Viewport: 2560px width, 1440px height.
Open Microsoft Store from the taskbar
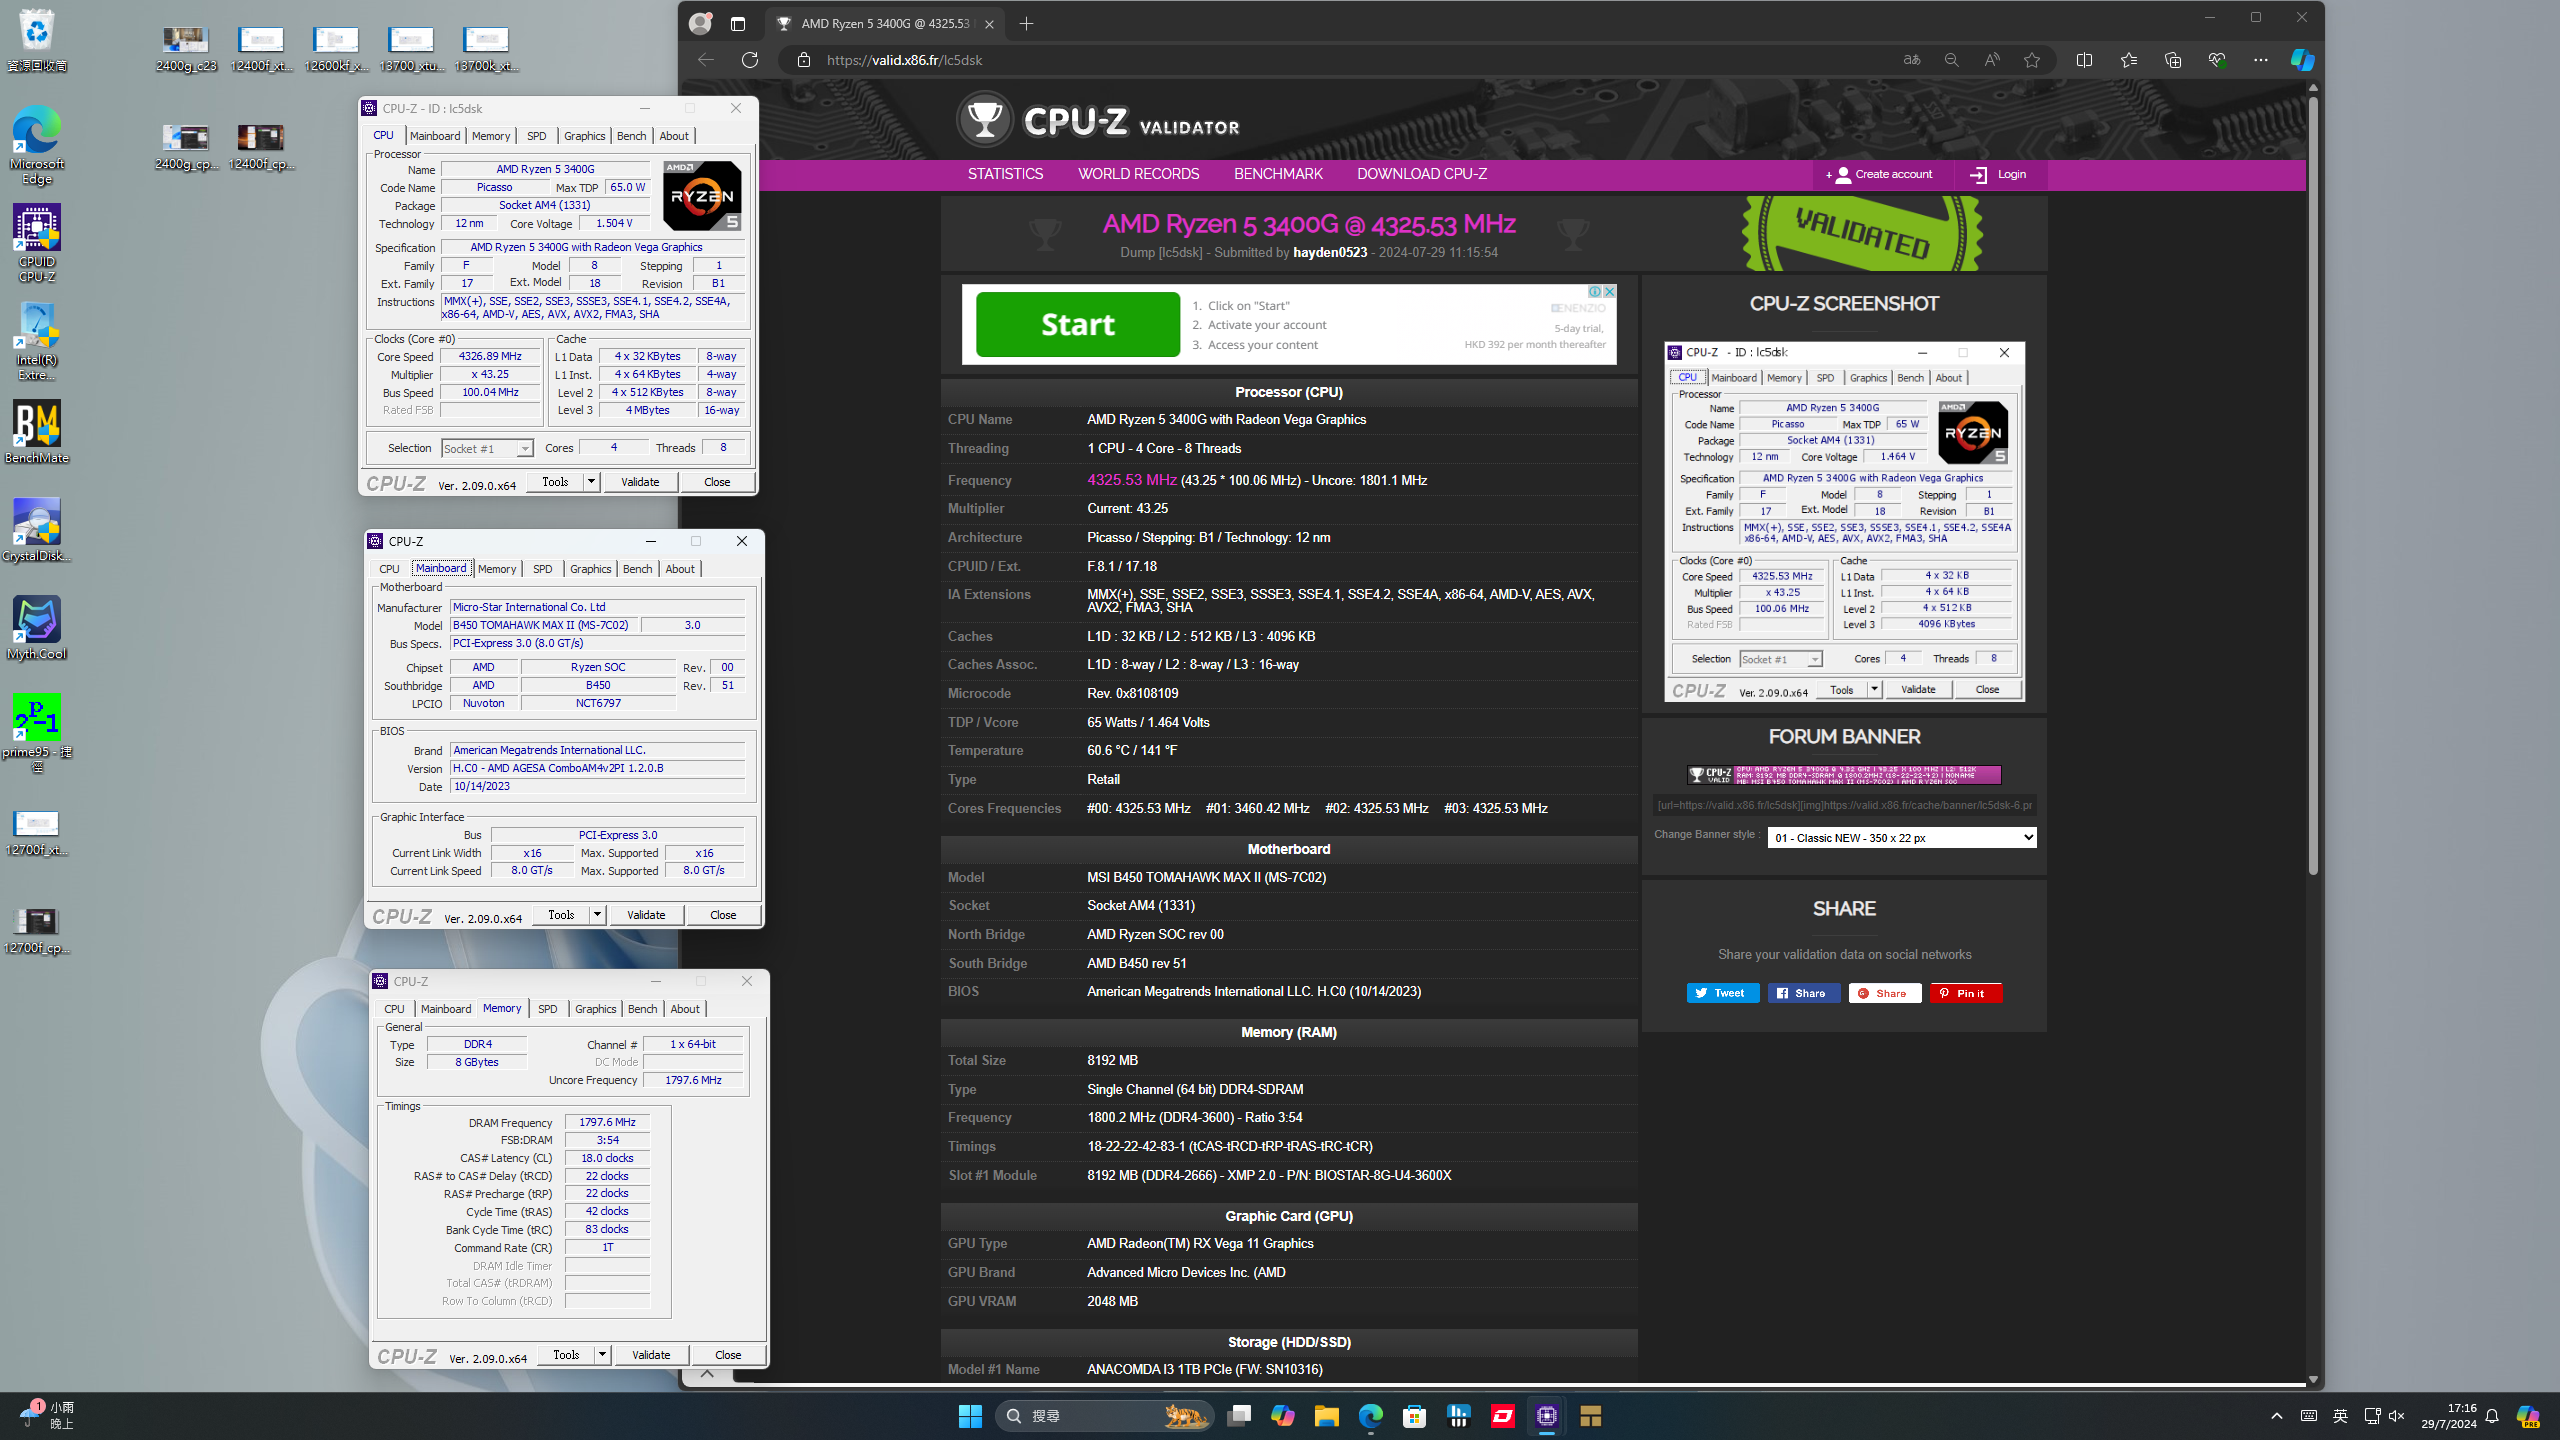point(1414,1416)
